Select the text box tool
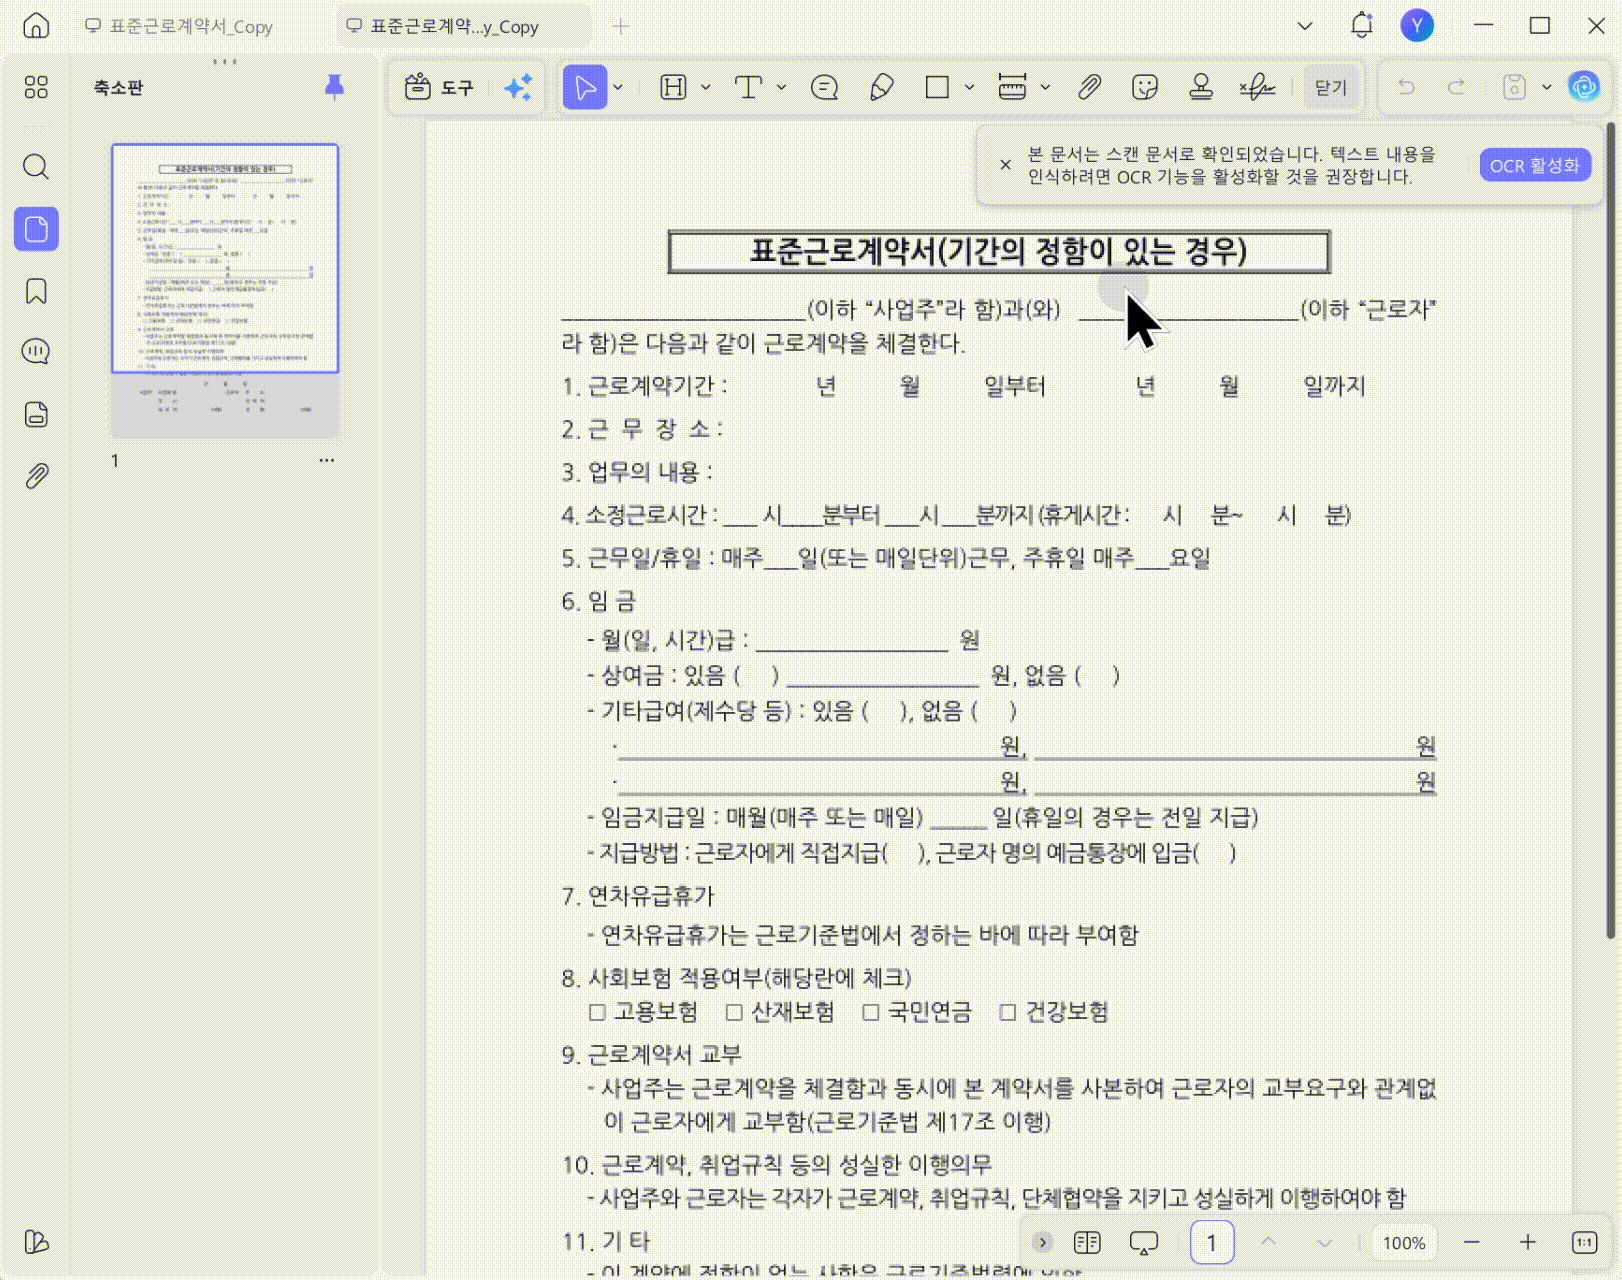1622x1280 pixels. click(748, 88)
